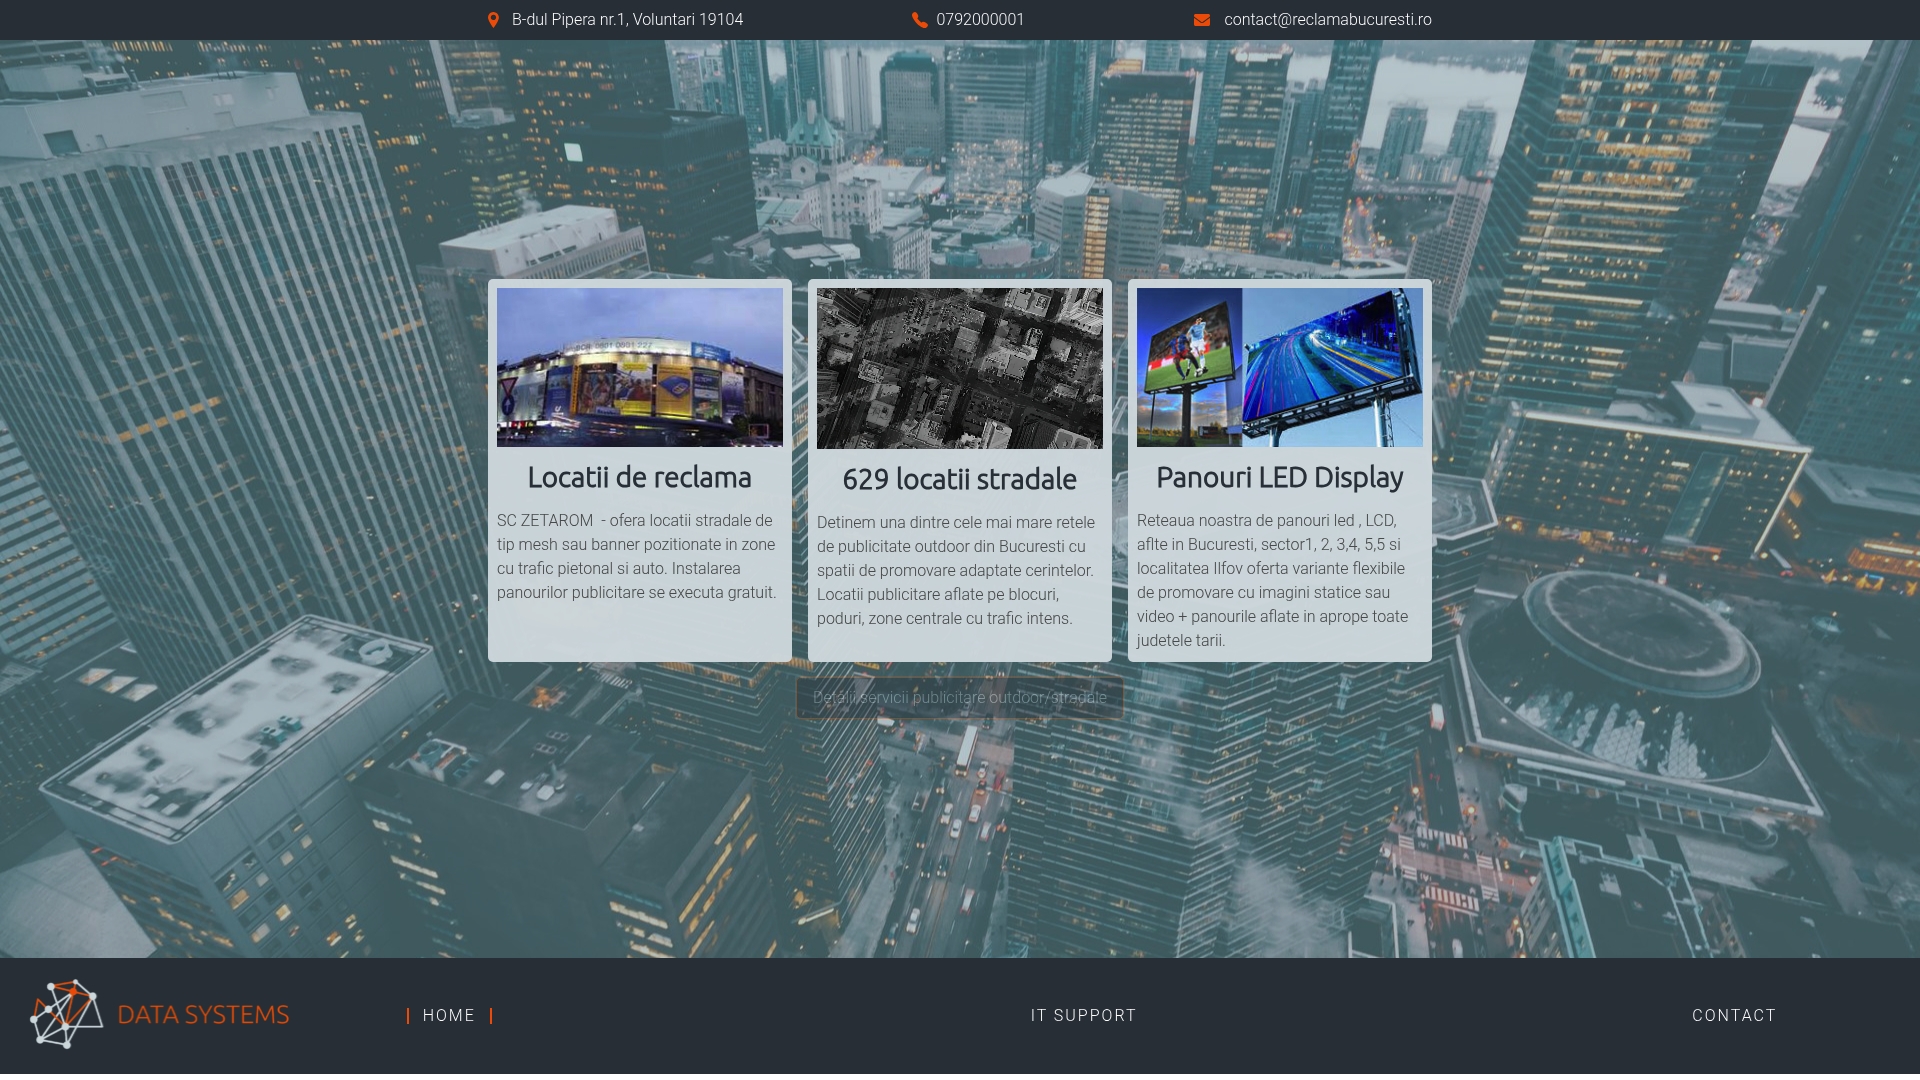The image size is (1920, 1080).
Task: Click the phone number 0792000001
Action: pyautogui.click(x=979, y=20)
